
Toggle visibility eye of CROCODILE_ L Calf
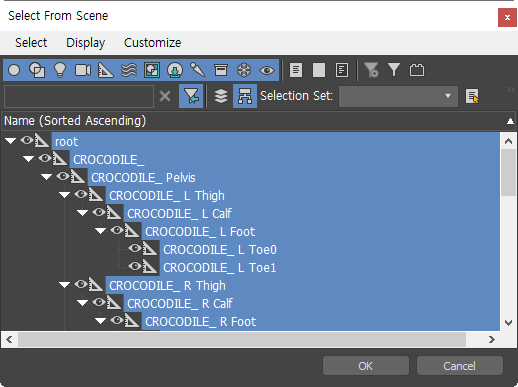(x=99, y=212)
